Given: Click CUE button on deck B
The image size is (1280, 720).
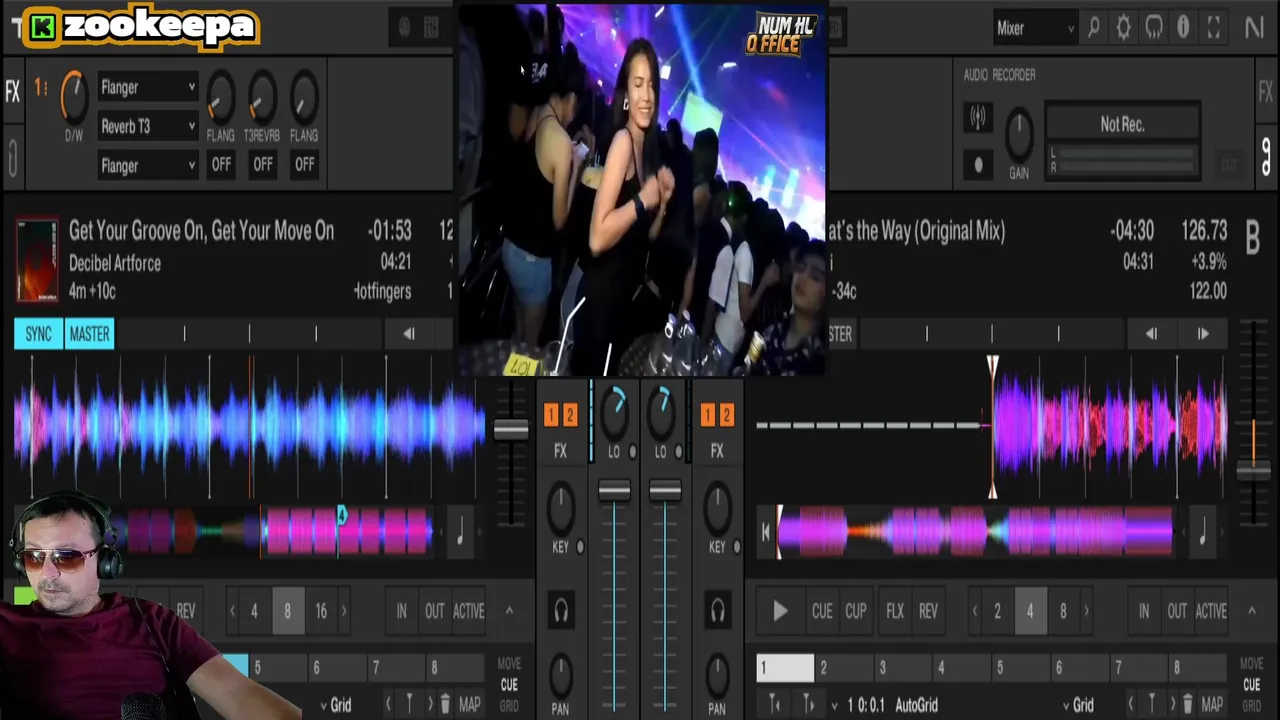Looking at the screenshot, I should (822, 611).
